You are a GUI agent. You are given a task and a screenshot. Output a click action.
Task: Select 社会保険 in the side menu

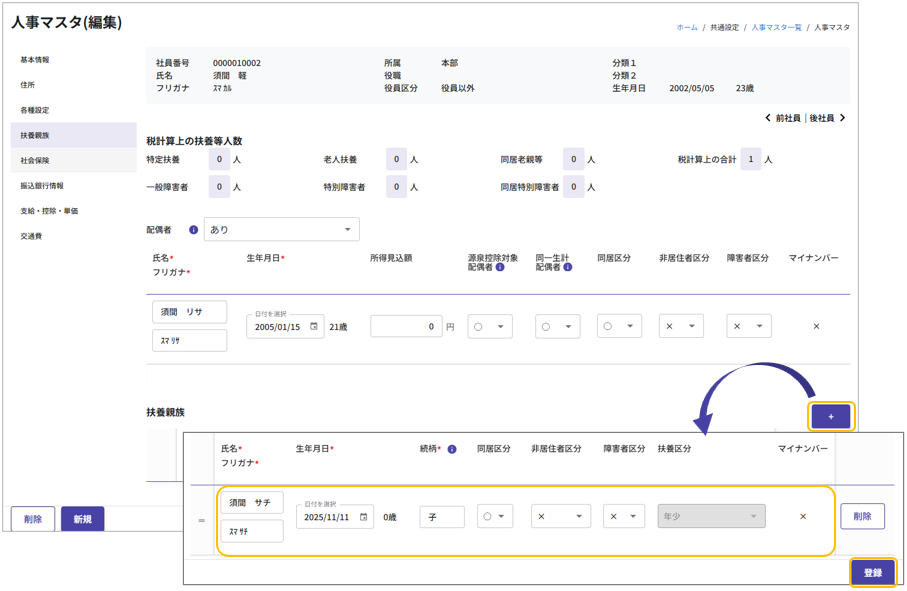[x=35, y=161]
